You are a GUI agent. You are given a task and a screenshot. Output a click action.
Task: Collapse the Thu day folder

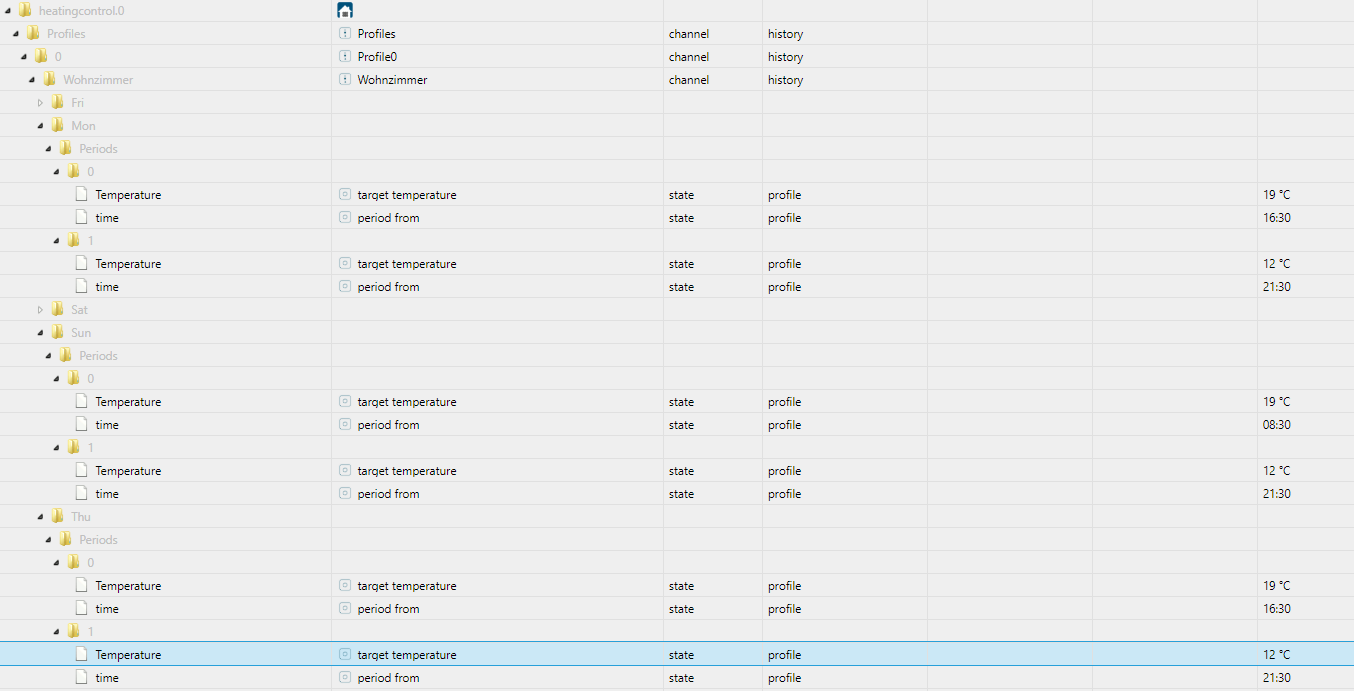(x=41, y=517)
